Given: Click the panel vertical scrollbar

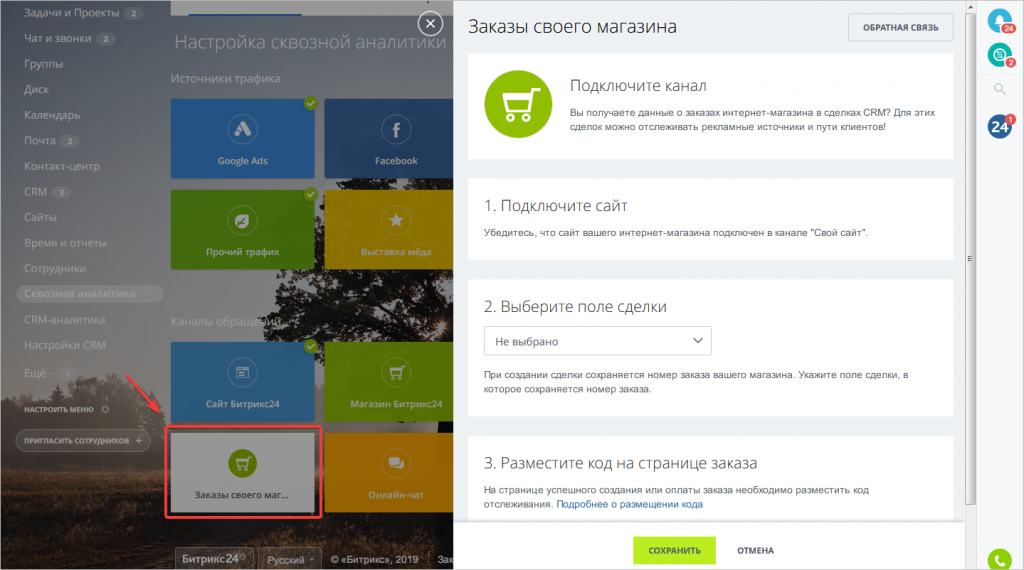Looking at the screenshot, I should [970, 259].
